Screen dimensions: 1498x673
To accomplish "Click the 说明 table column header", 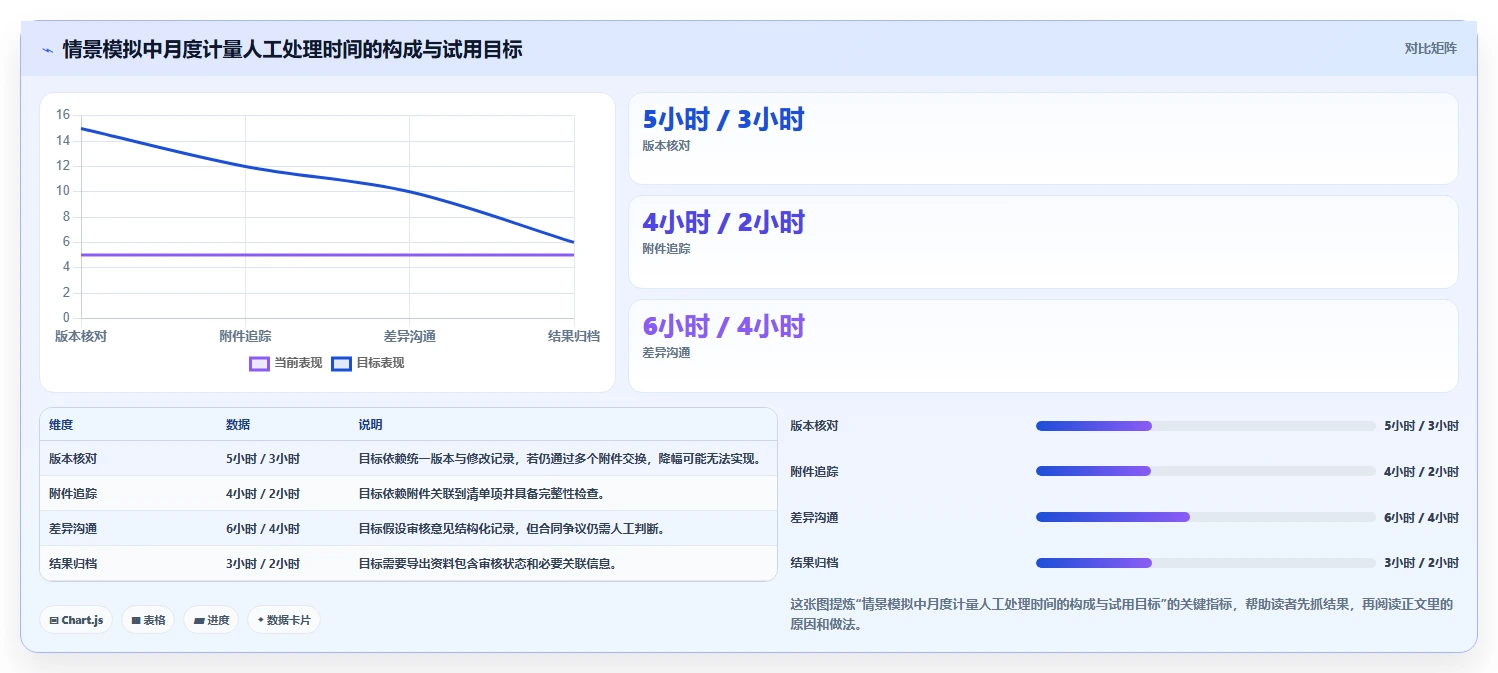I will click(371, 425).
